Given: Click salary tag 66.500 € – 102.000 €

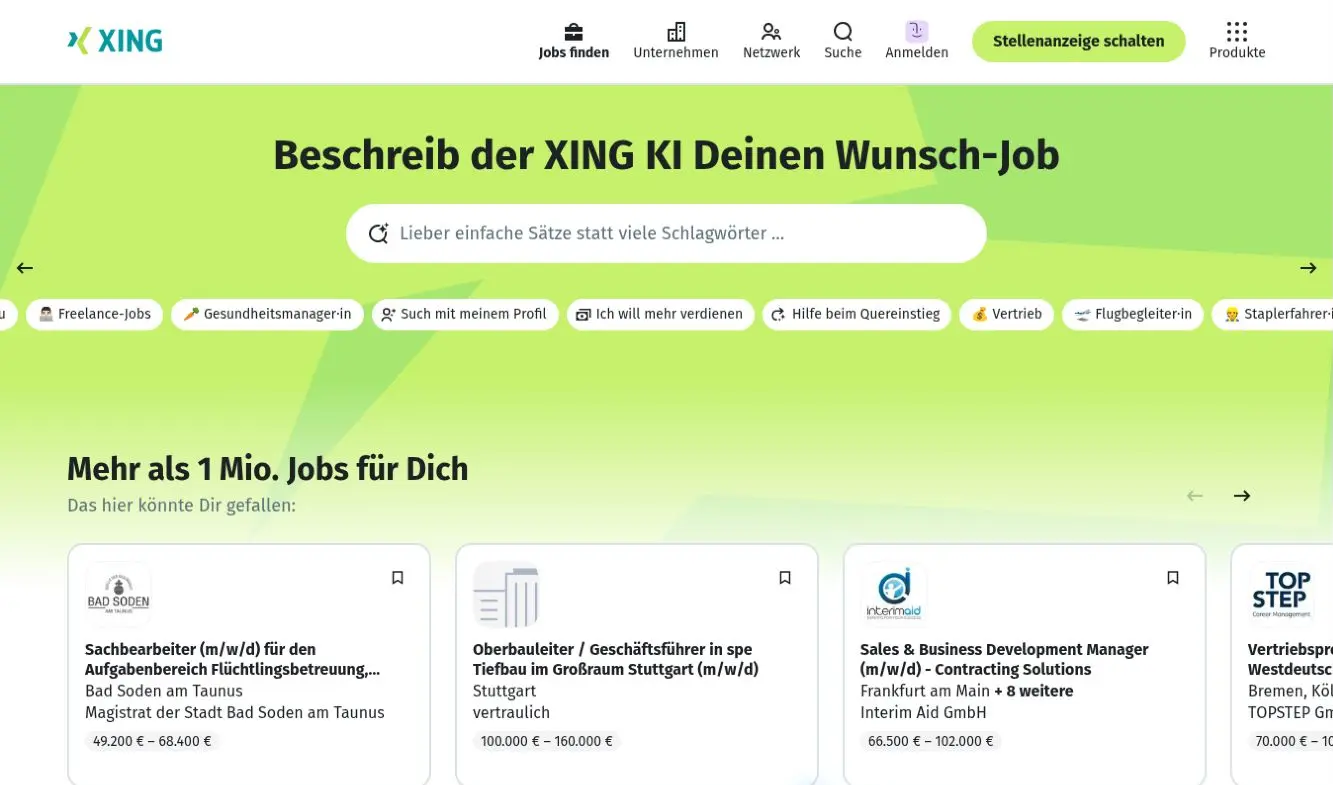Looking at the screenshot, I should 931,741.
